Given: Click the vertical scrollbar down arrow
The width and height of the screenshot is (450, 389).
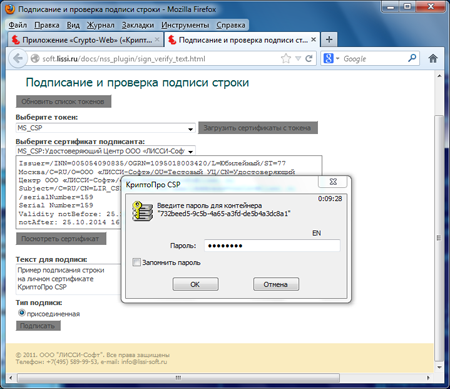Looking at the screenshot, I should click(x=439, y=367).
